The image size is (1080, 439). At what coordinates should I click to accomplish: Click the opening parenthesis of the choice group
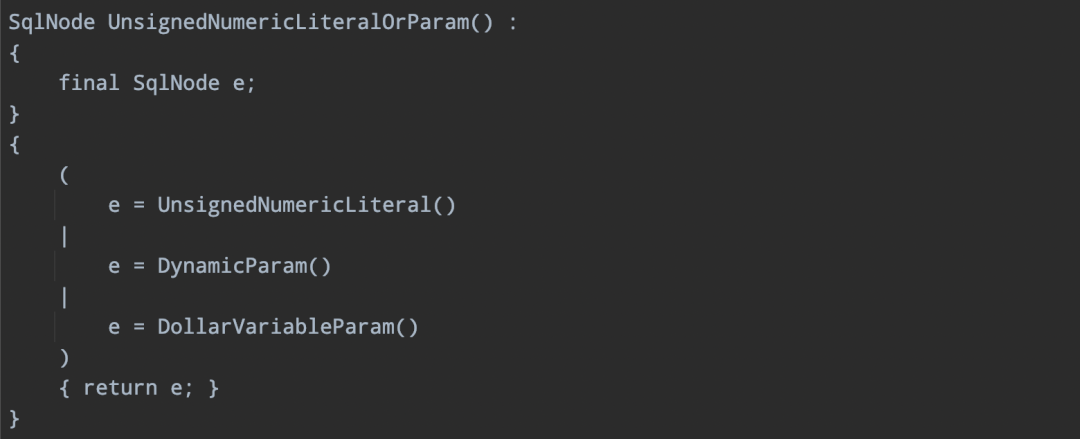(x=65, y=175)
